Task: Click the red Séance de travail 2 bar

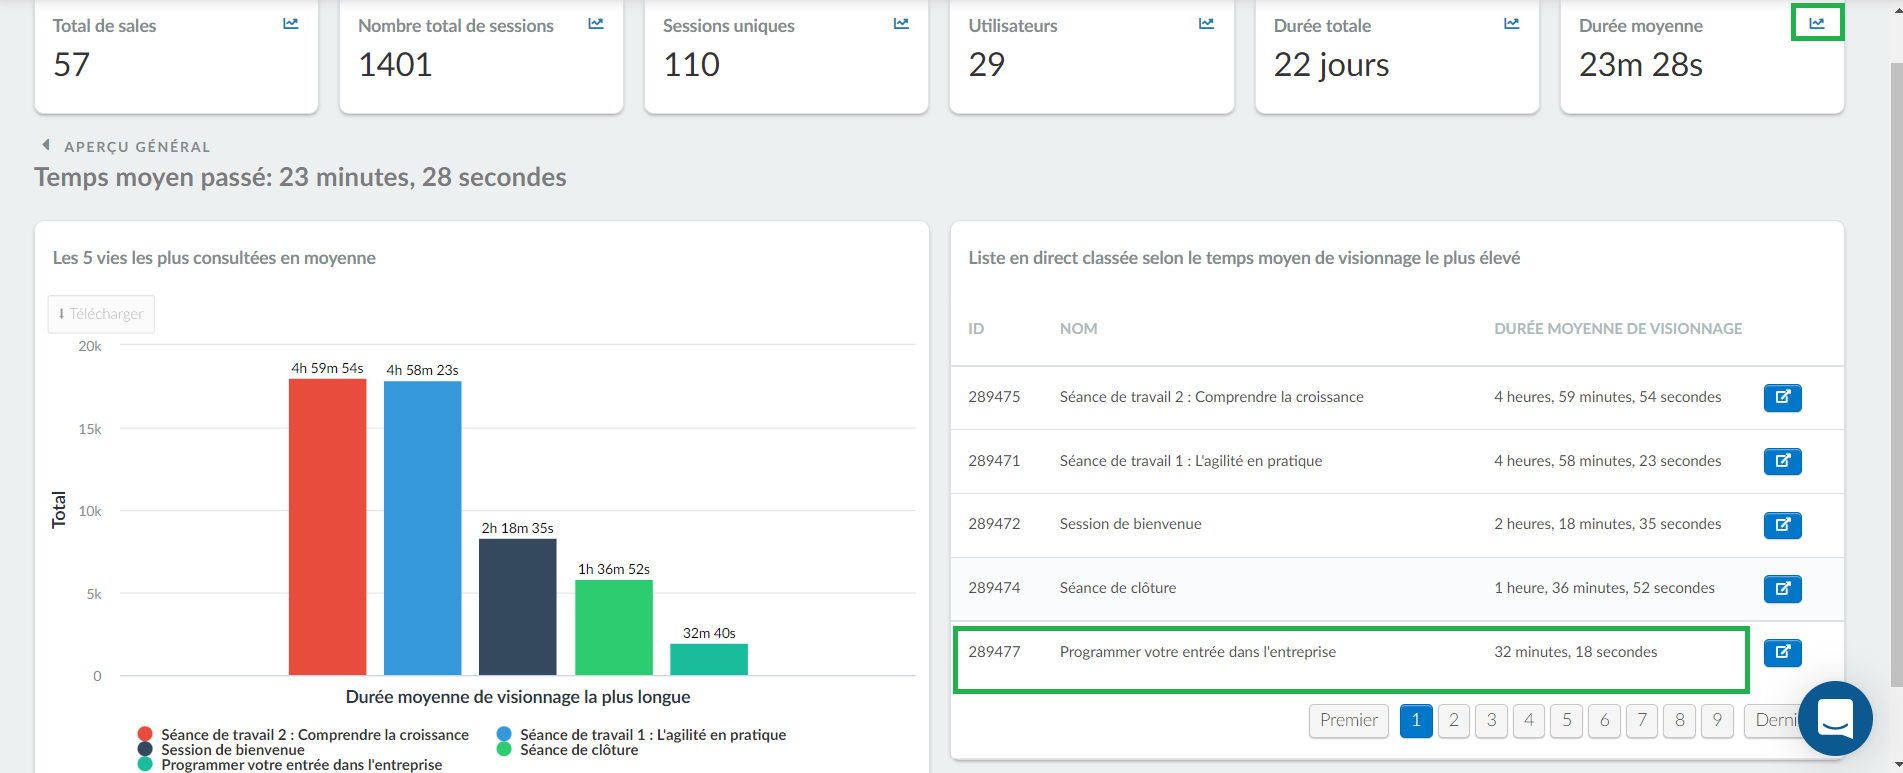Action: pyautogui.click(x=327, y=527)
